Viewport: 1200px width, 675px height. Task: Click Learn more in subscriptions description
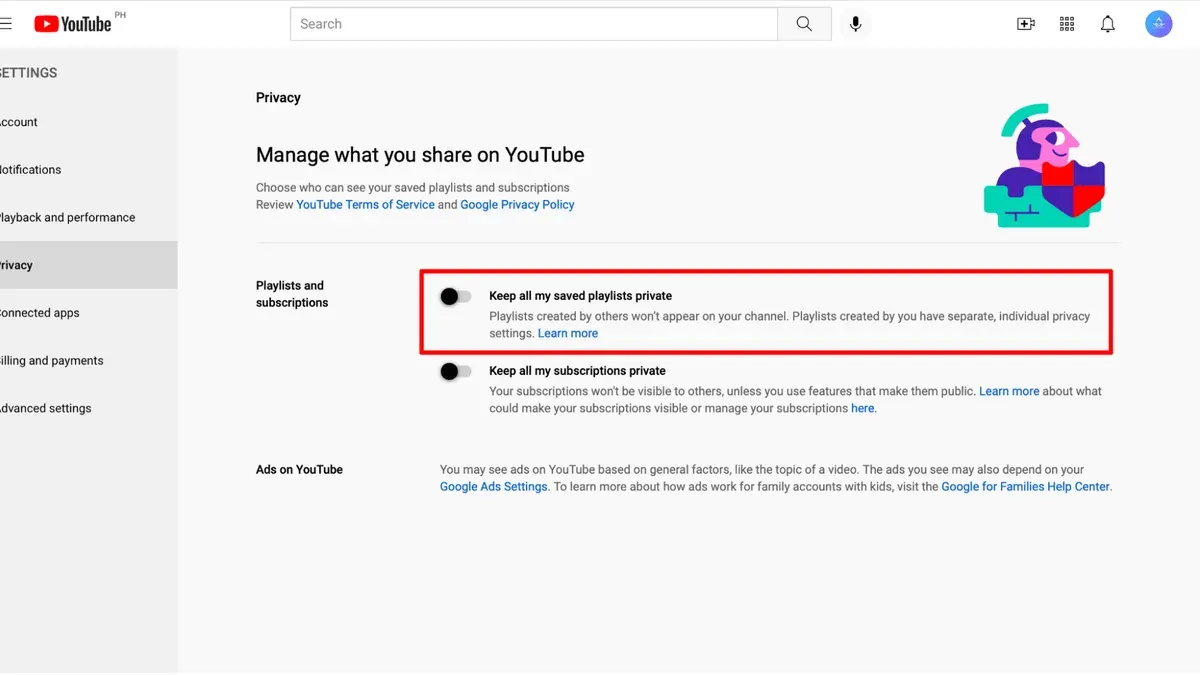(x=1009, y=391)
